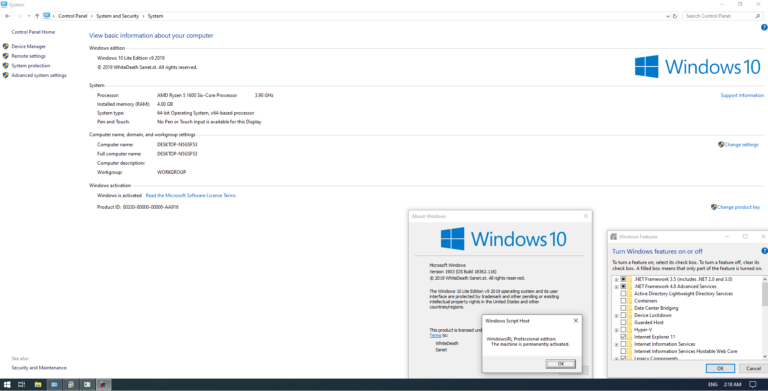Viewport: 768px width, 391px height.
Task: Open the Support Information link
Action: pyautogui.click(x=742, y=95)
